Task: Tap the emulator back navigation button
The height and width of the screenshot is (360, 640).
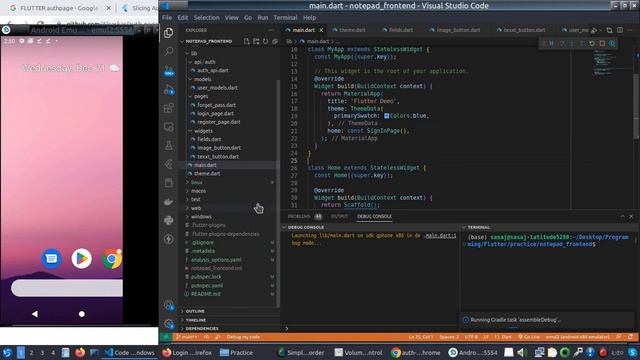Action: click(x=35, y=314)
